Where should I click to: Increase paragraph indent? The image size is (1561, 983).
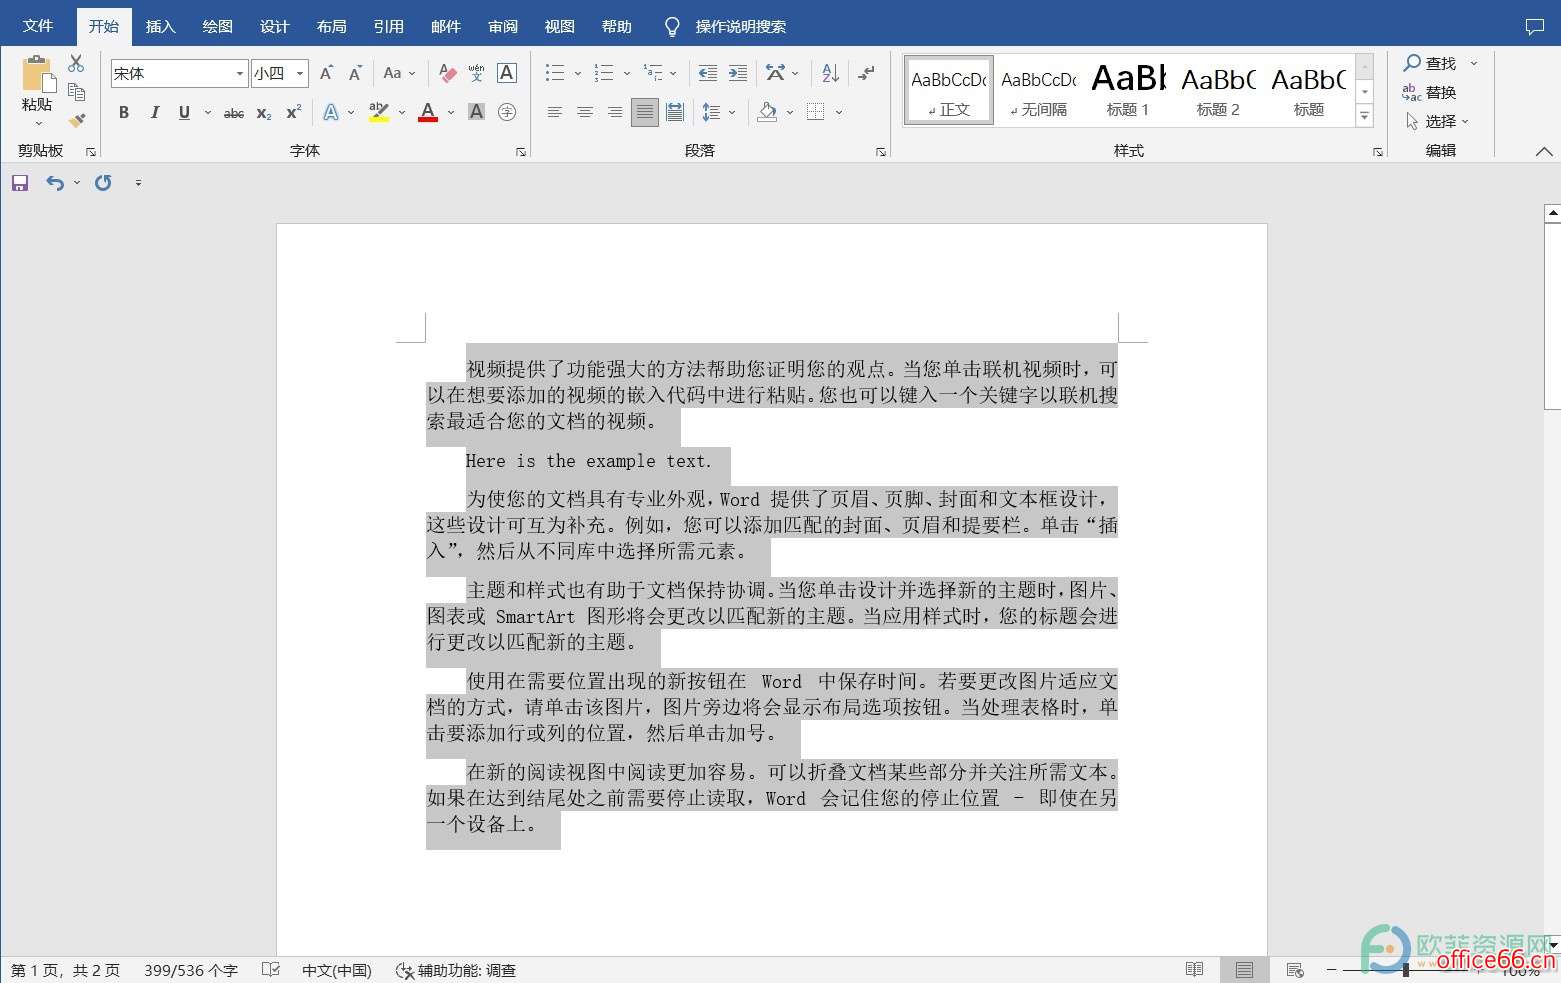[738, 73]
